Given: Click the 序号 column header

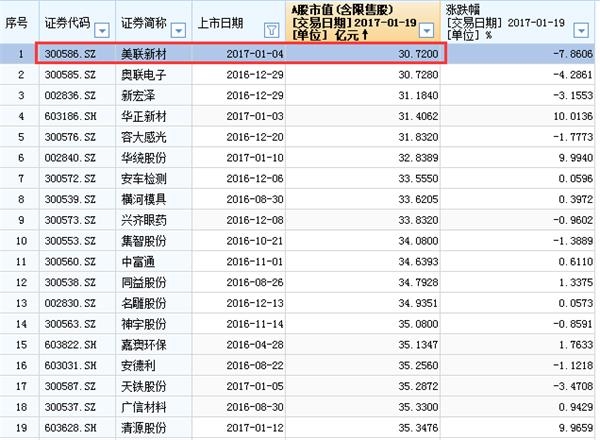Looking at the screenshot, I should click(x=16, y=23).
